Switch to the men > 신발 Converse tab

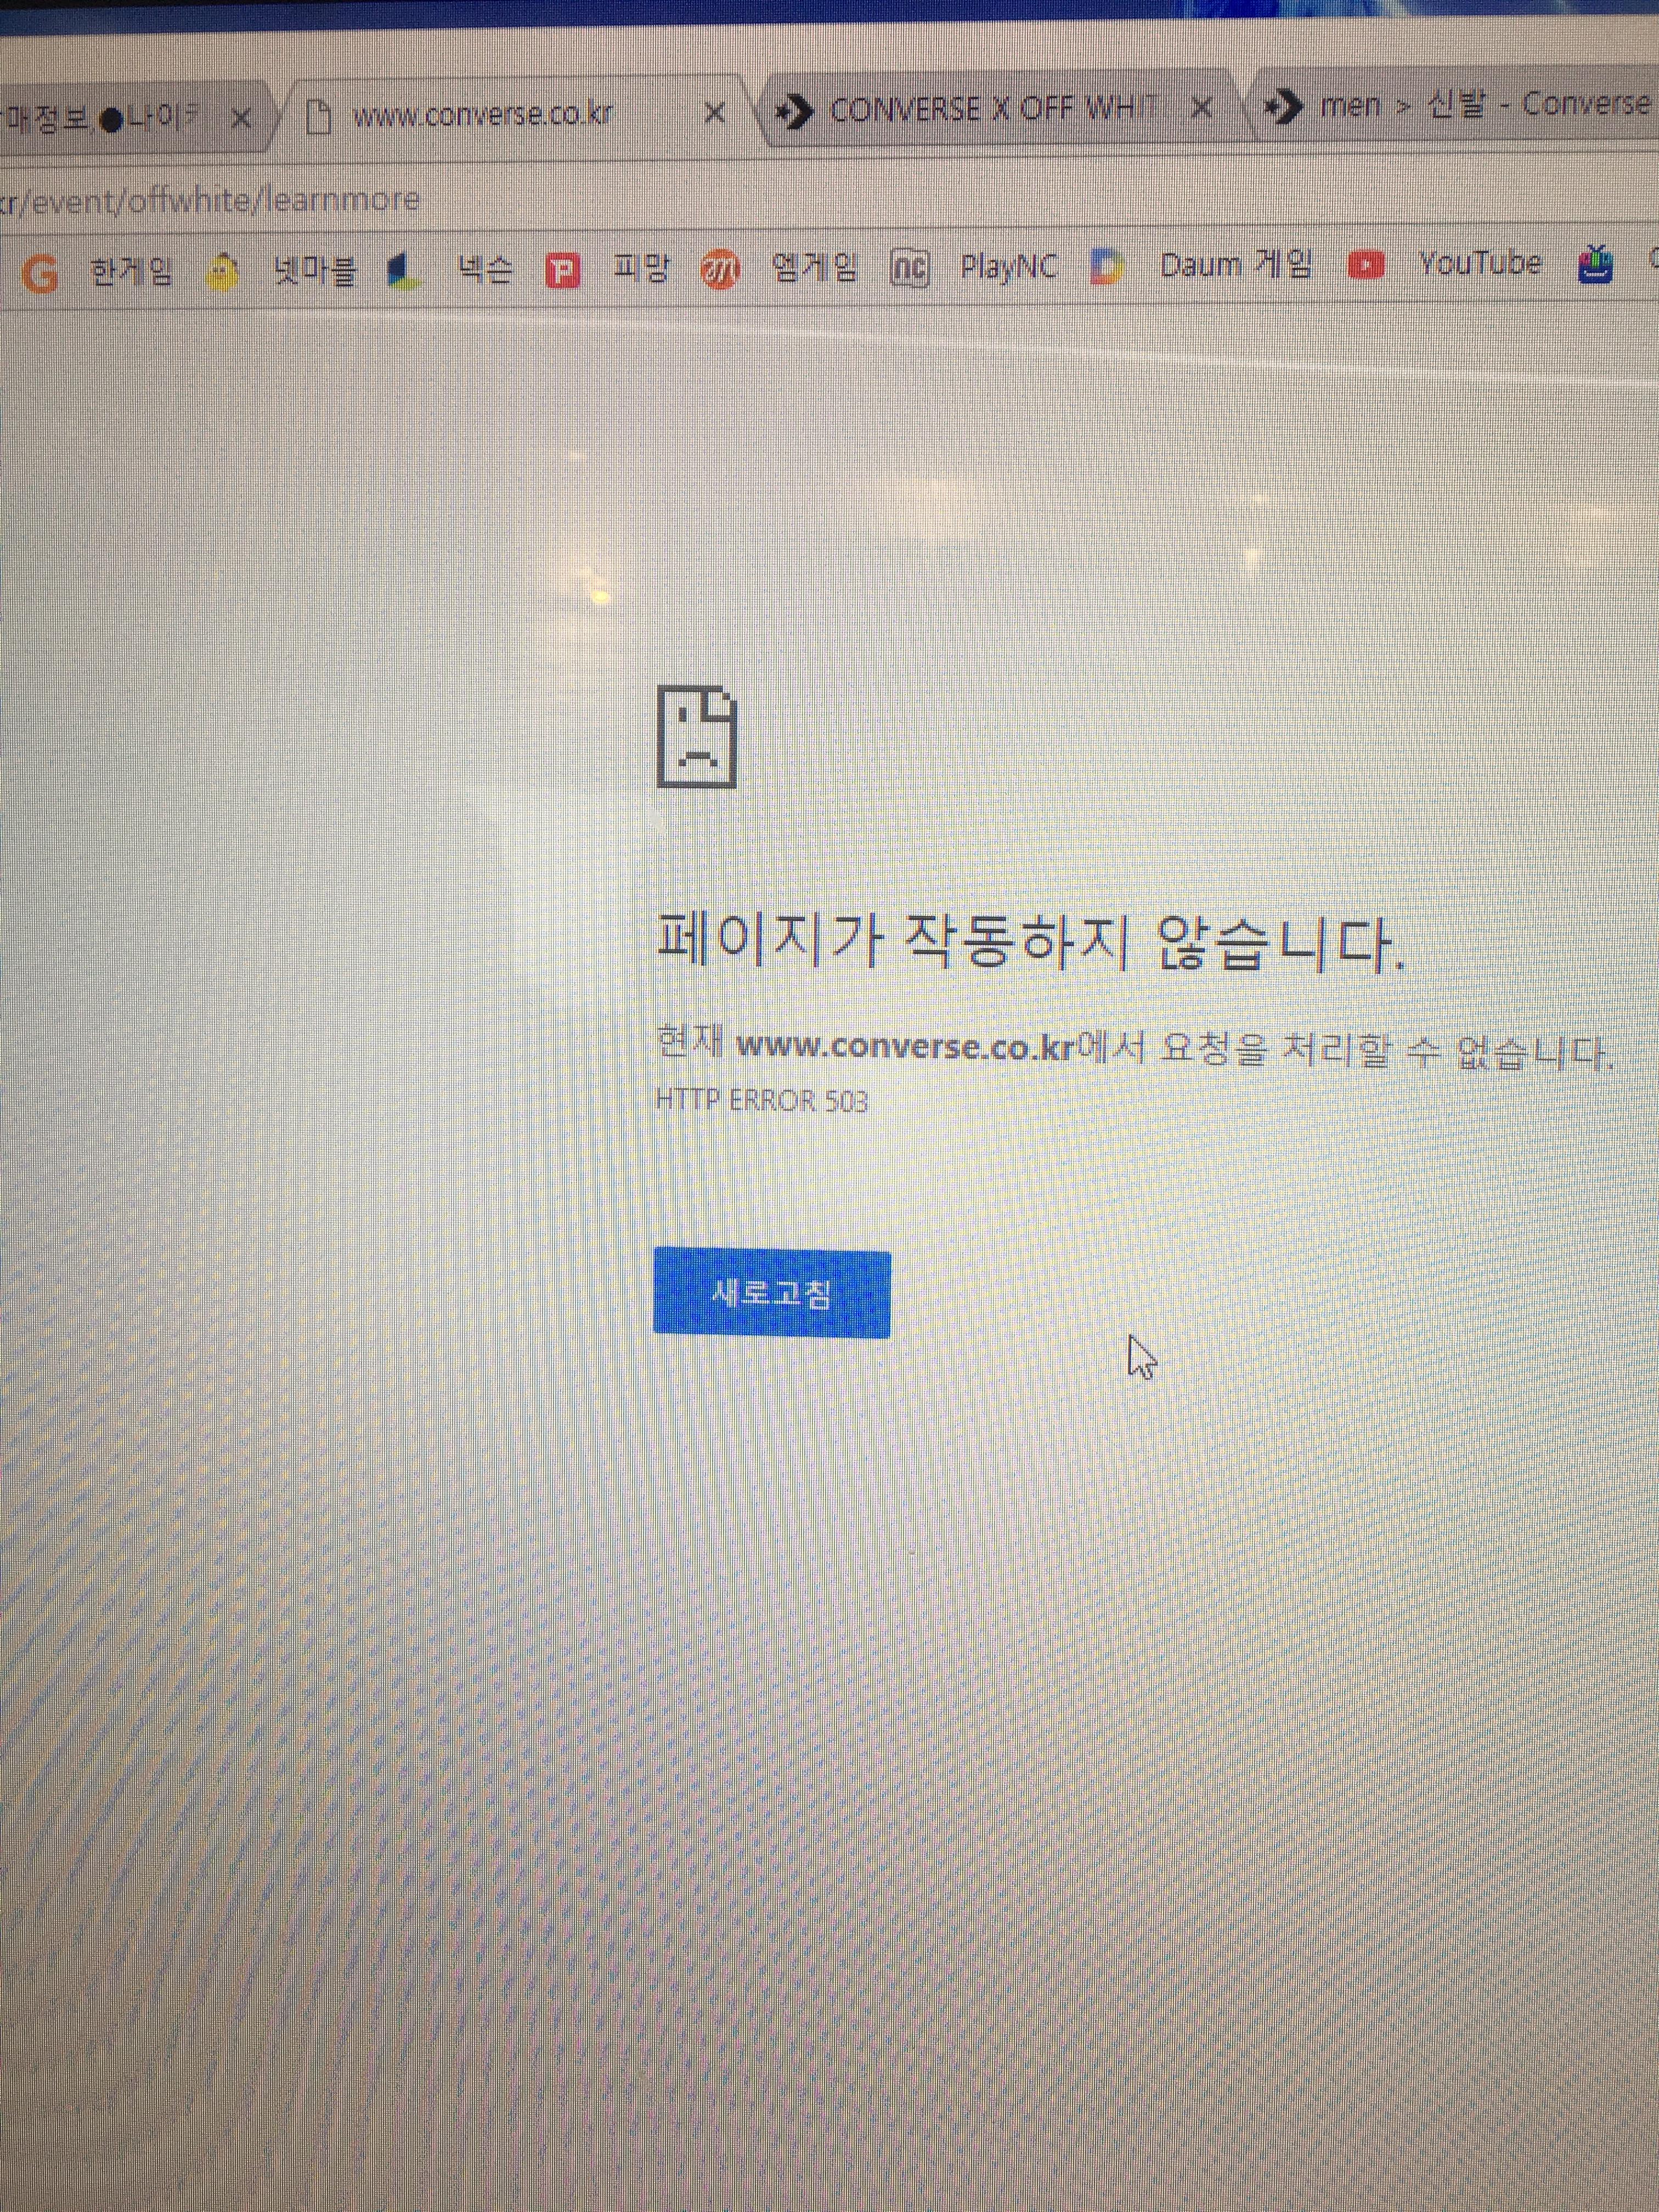(1470, 105)
